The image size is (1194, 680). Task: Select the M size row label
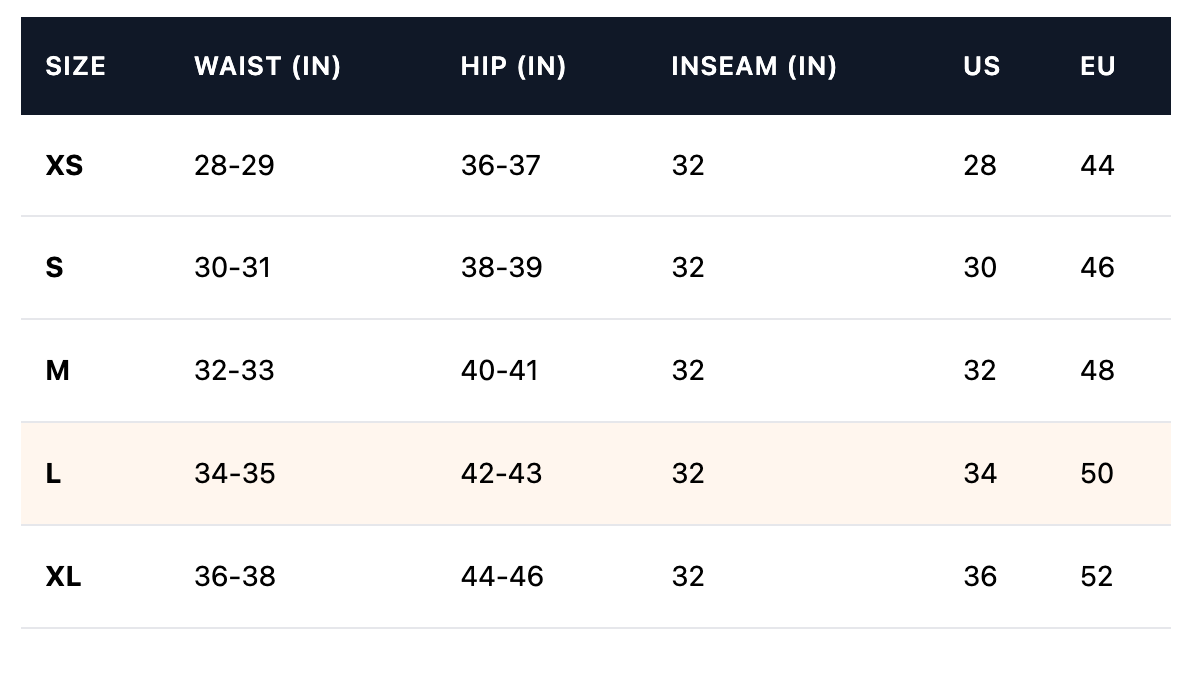[x=58, y=371]
